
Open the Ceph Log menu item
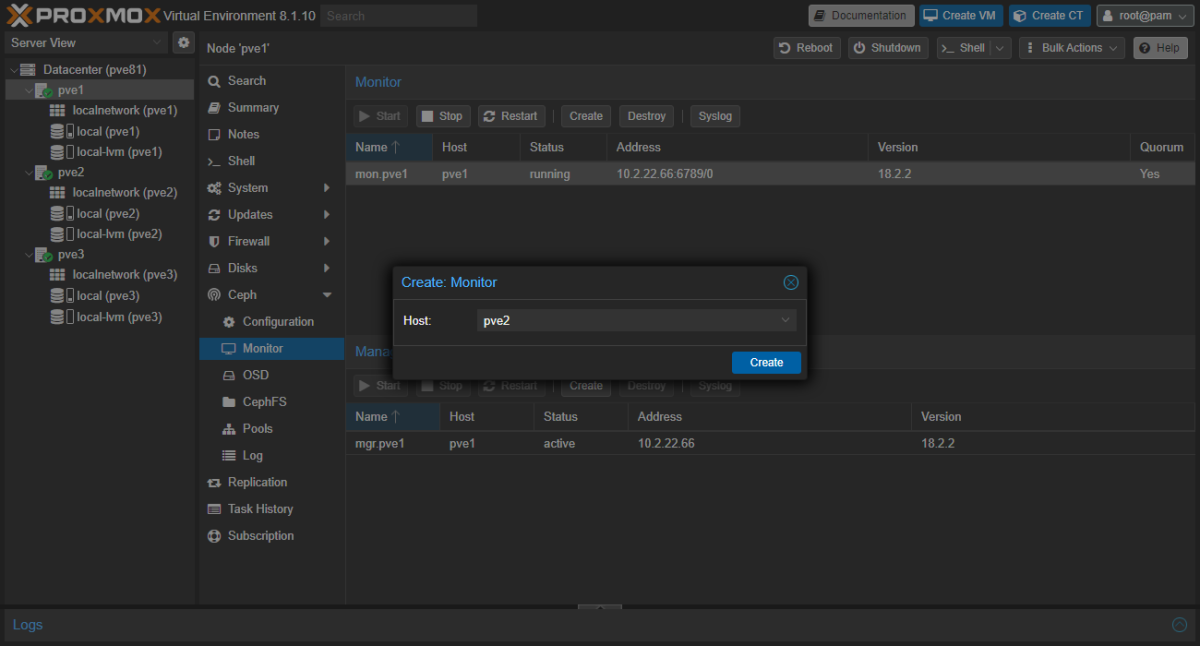click(x=271, y=455)
